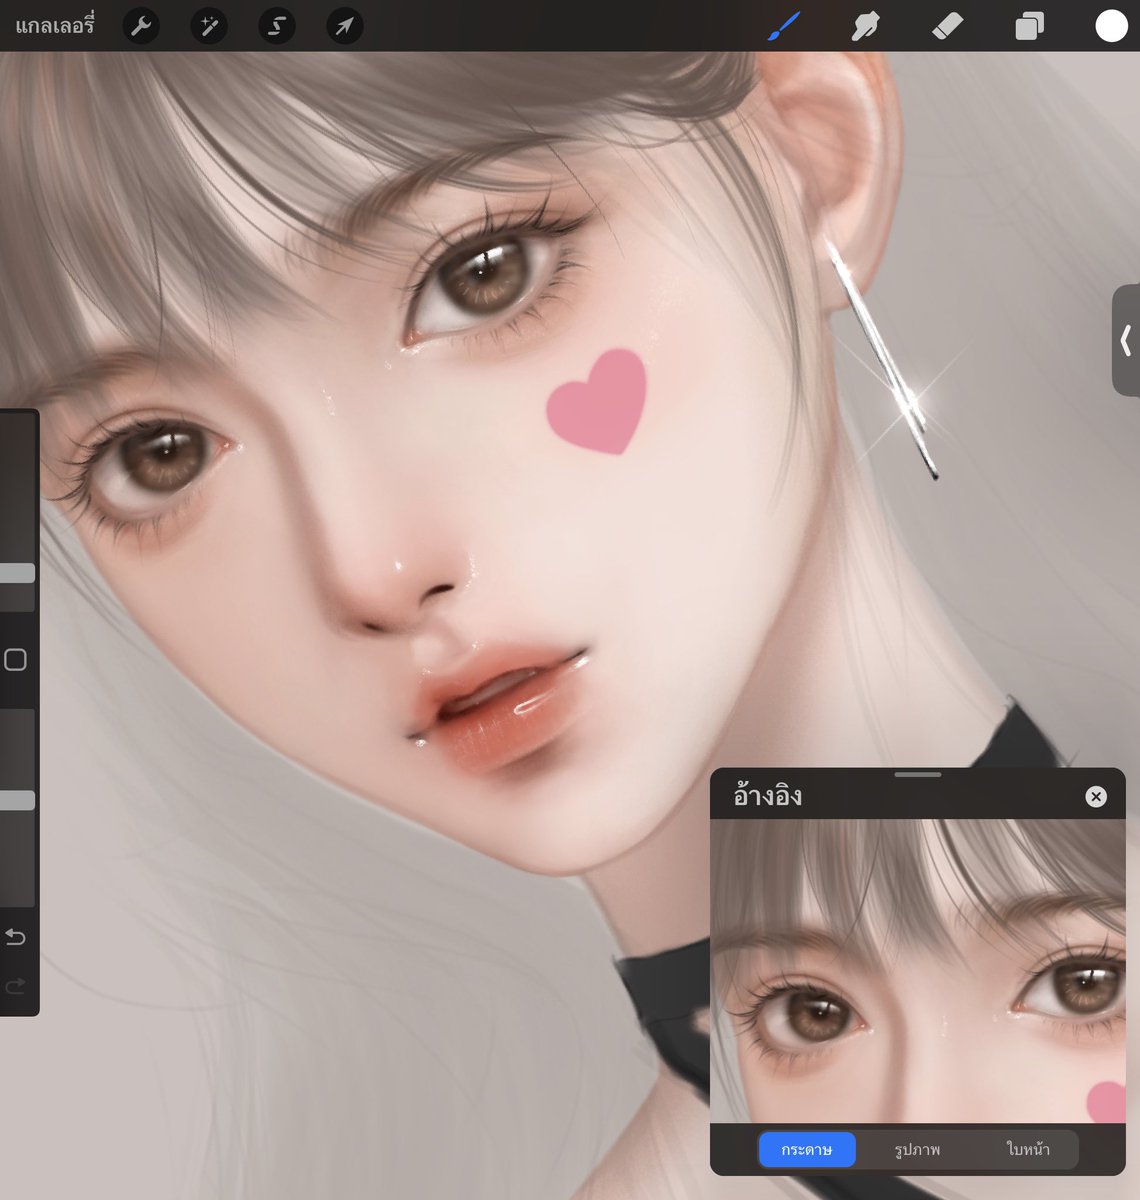This screenshot has height=1200, width=1140.
Task: Close the อ้างอิง reference window
Action: click(x=1096, y=796)
